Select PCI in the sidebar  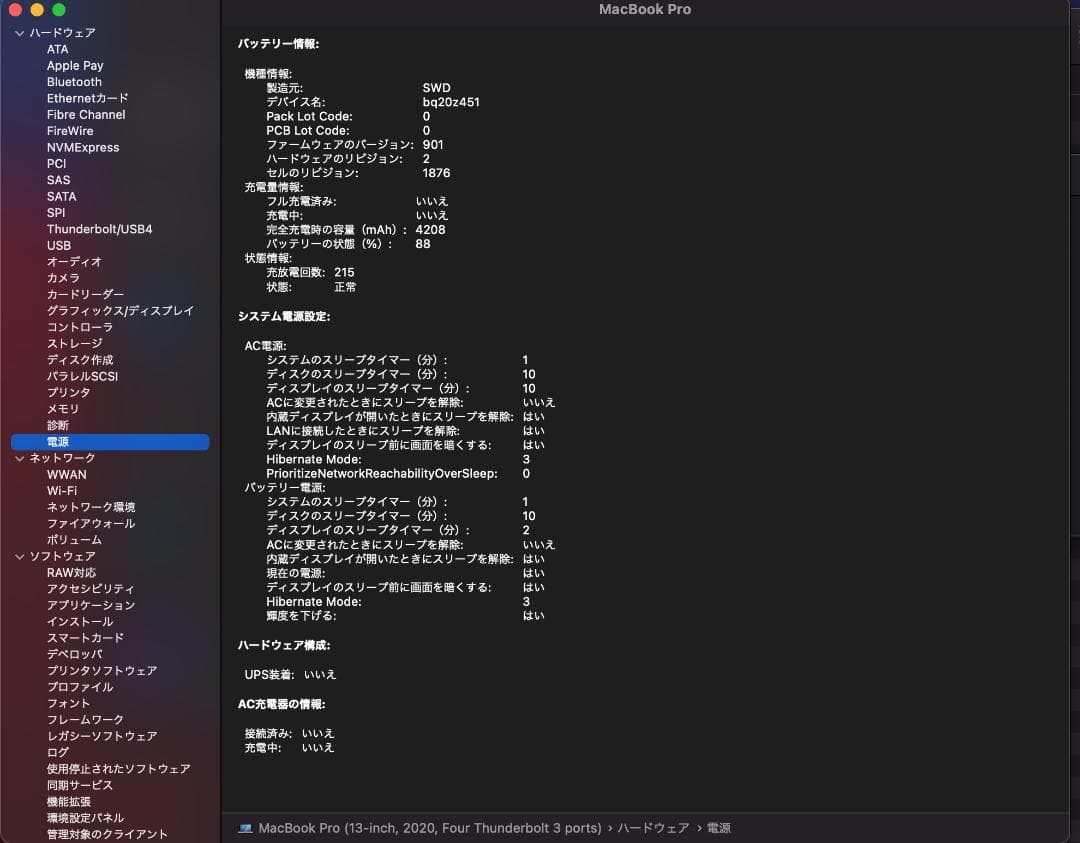56,164
